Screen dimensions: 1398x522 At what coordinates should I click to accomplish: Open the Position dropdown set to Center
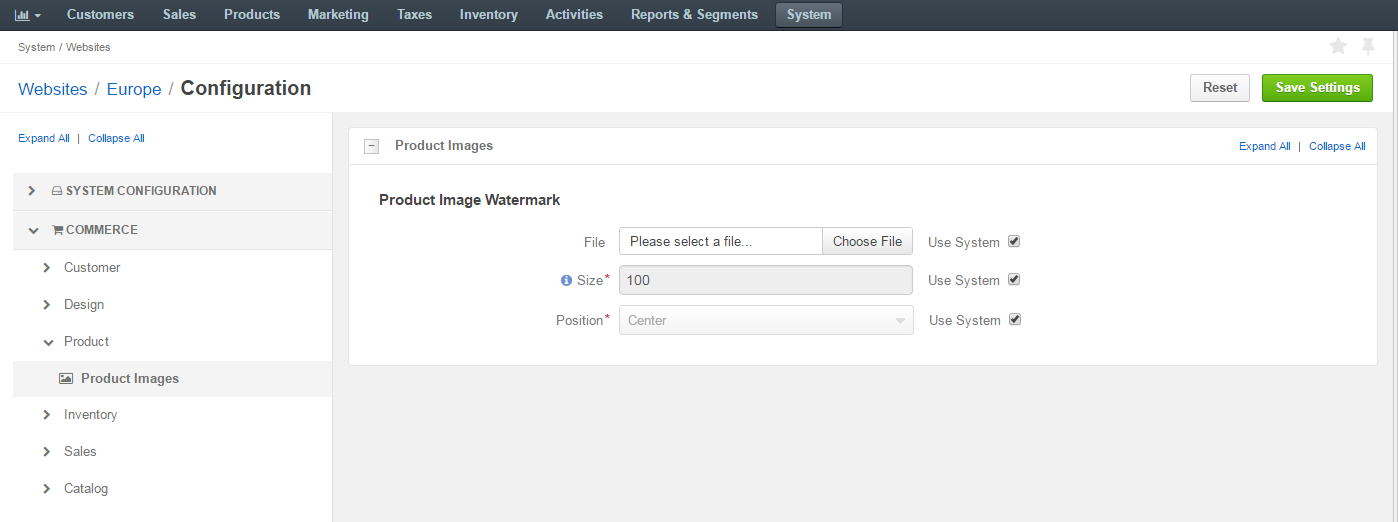766,320
